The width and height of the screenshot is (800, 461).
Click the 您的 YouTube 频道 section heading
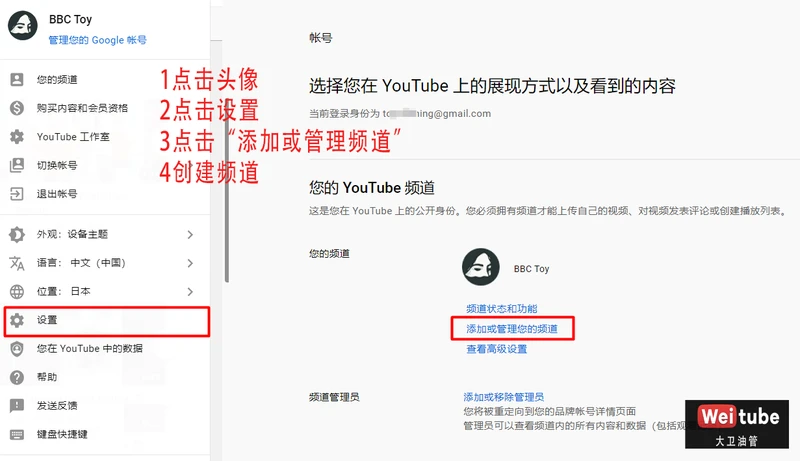(x=371, y=188)
